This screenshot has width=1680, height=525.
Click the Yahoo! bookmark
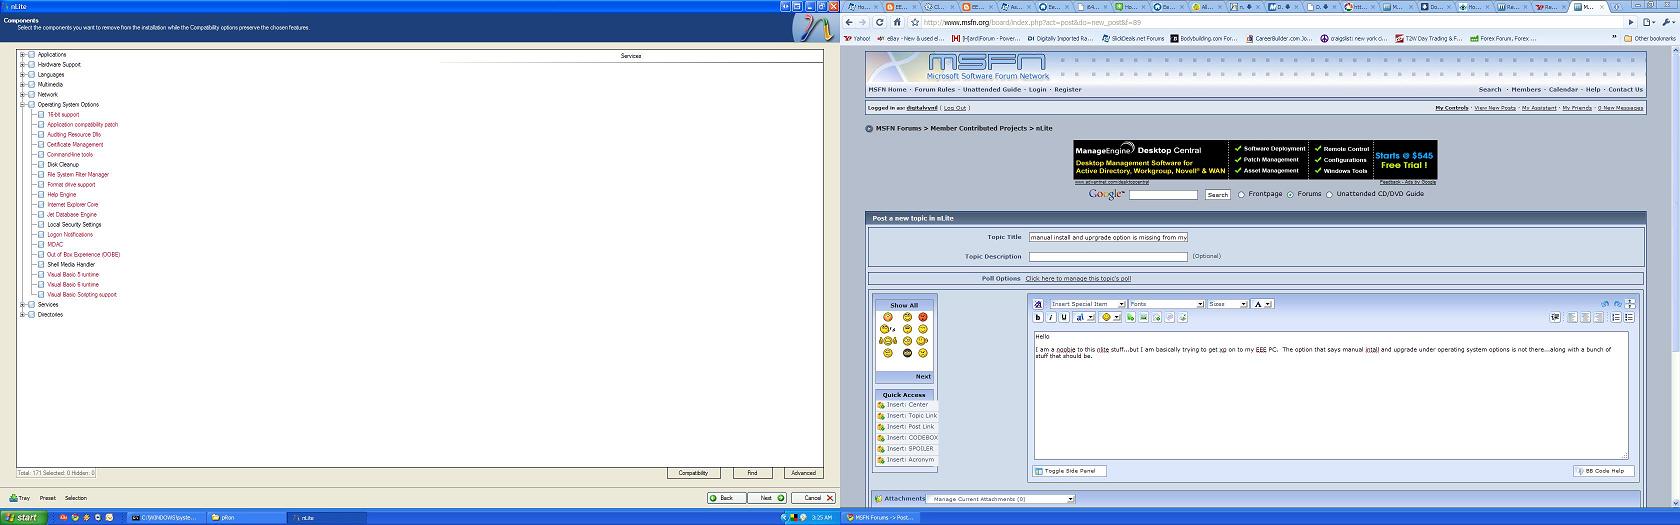pyautogui.click(x=857, y=38)
